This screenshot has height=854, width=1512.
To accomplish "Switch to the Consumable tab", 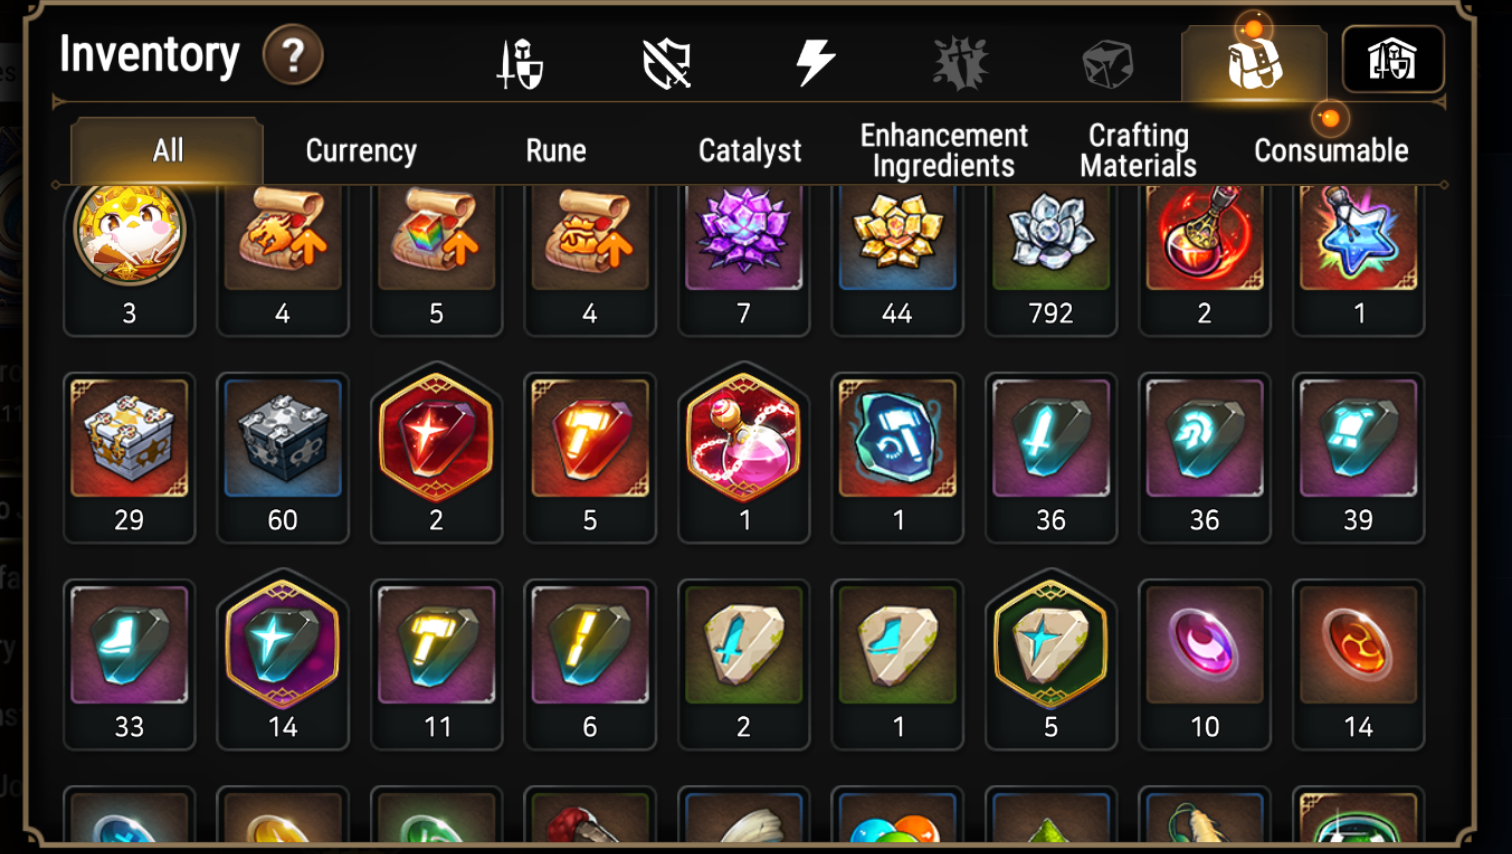I will coord(1331,151).
